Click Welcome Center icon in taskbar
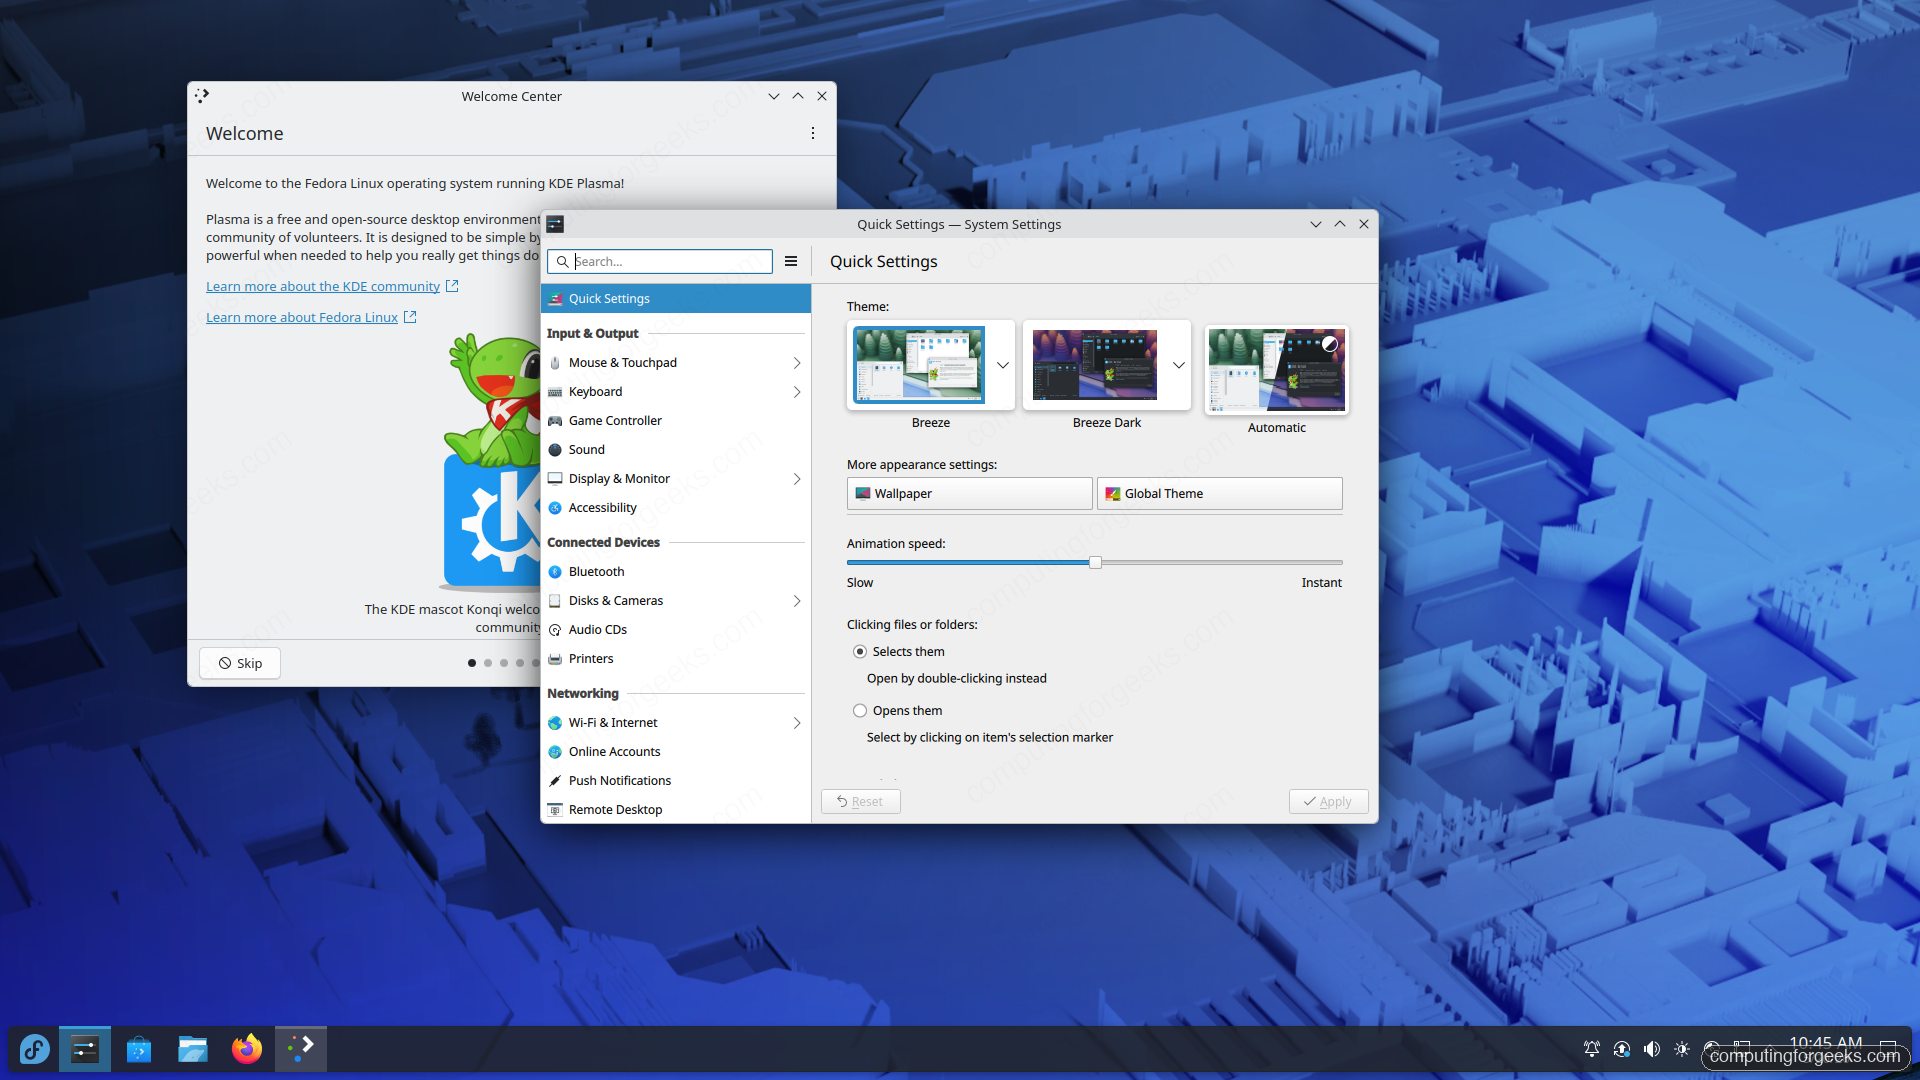 (x=301, y=1049)
